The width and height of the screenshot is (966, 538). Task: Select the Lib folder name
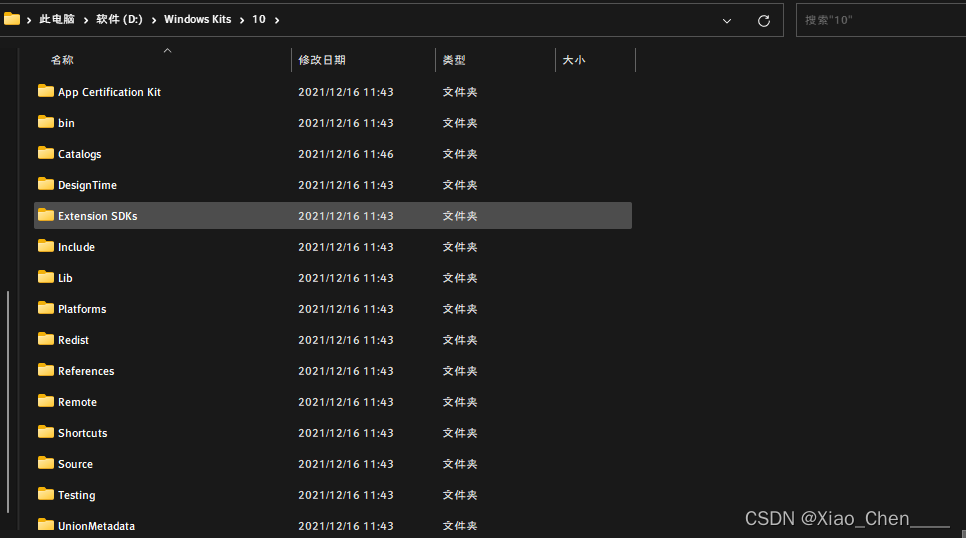coord(65,278)
